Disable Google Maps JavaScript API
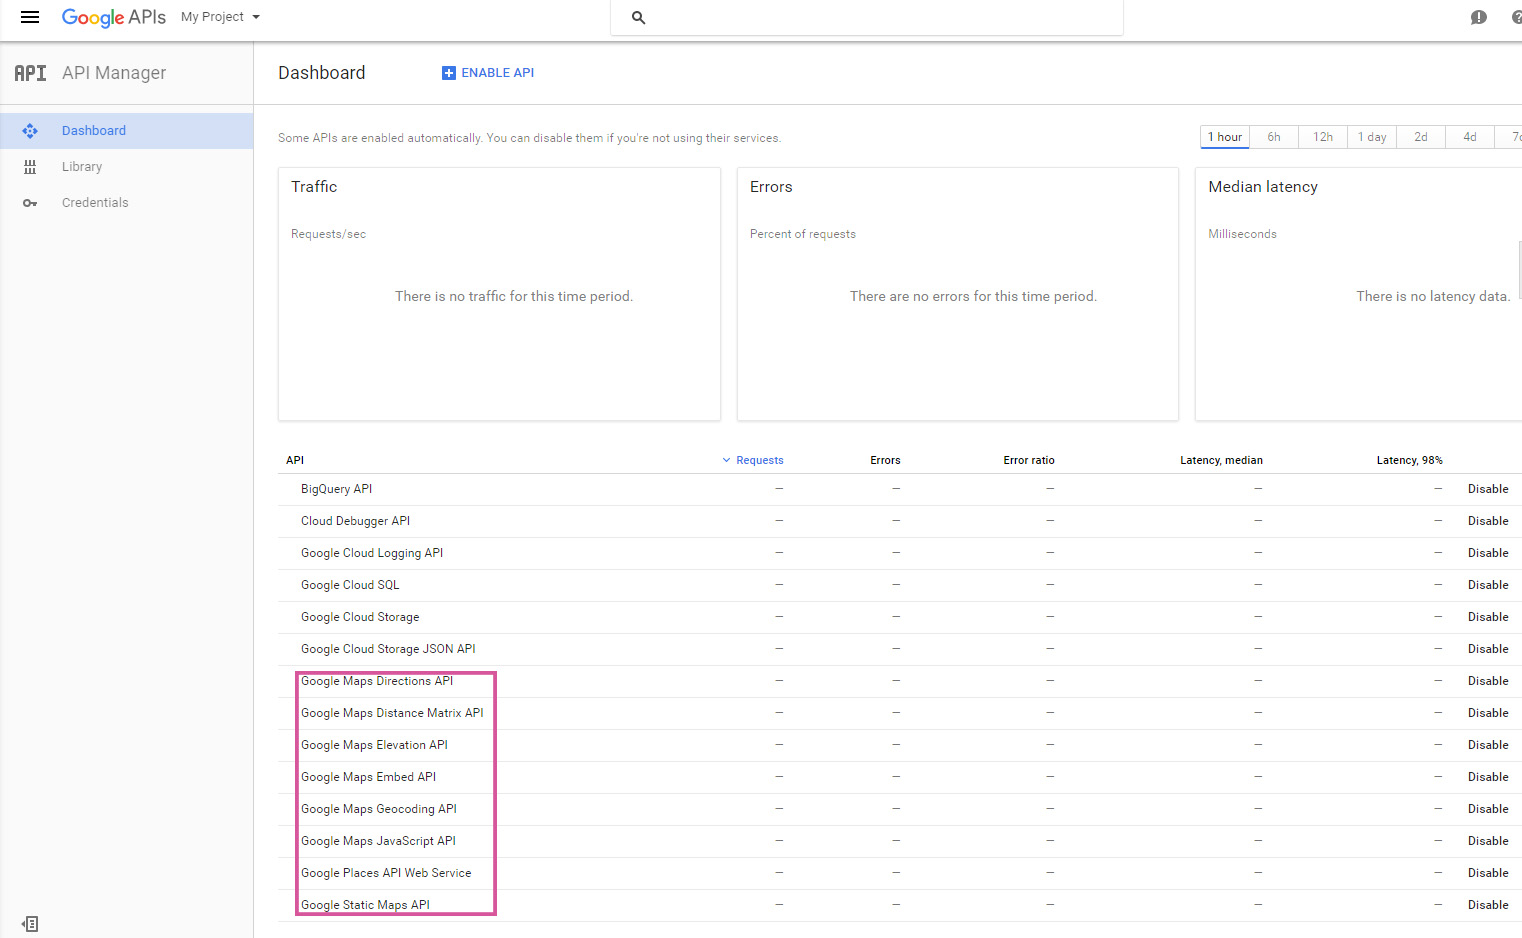Screen dimensions: 1522x938 (1488, 841)
